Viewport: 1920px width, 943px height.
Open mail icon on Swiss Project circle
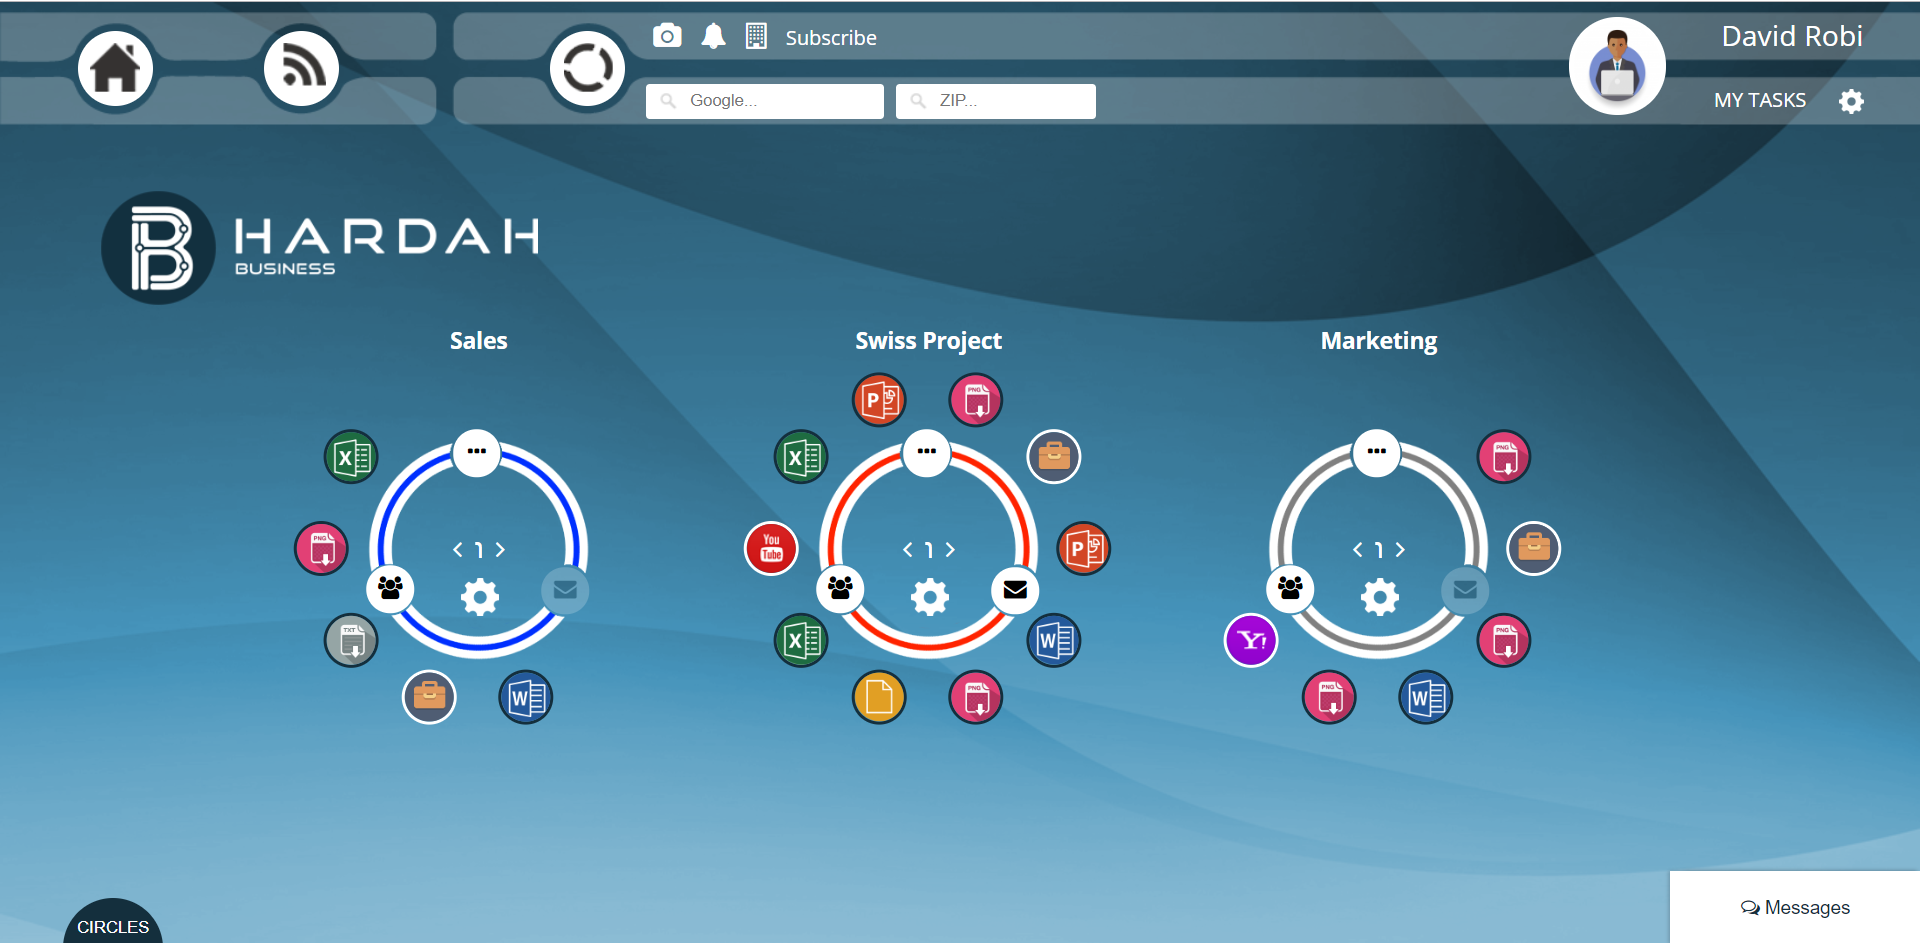(1015, 590)
